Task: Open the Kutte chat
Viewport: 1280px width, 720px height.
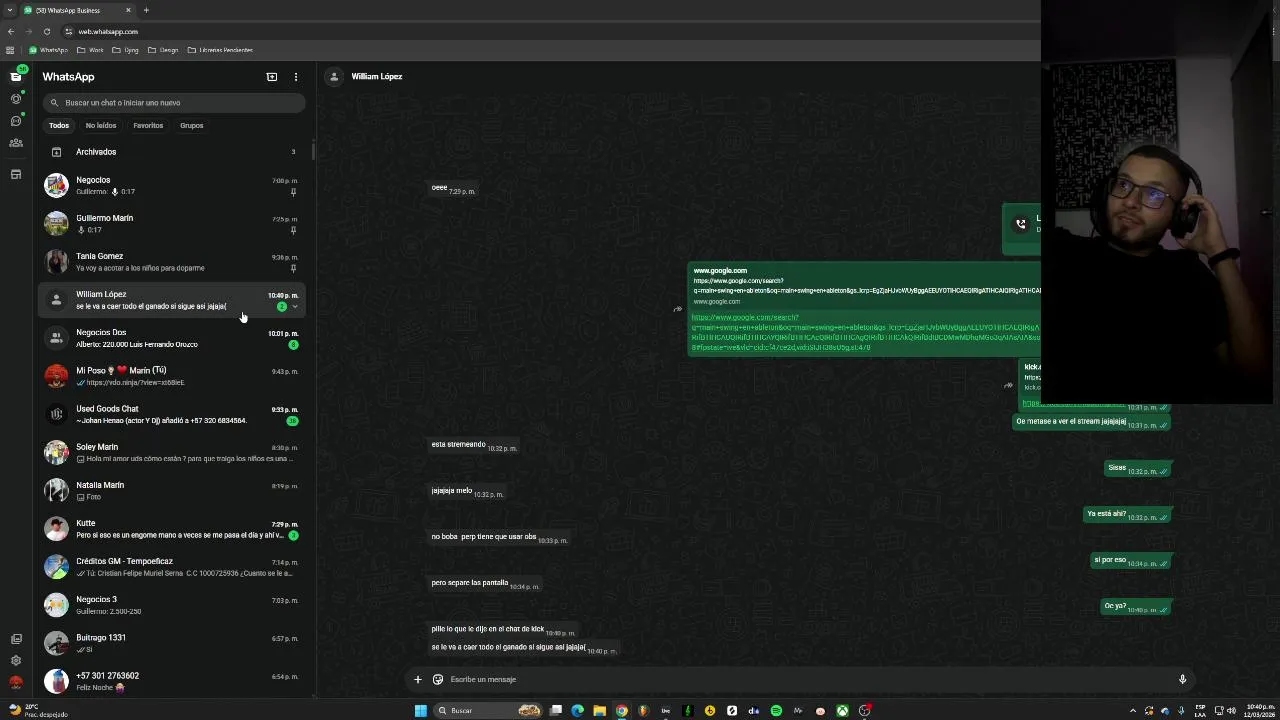Action: point(174,529)
